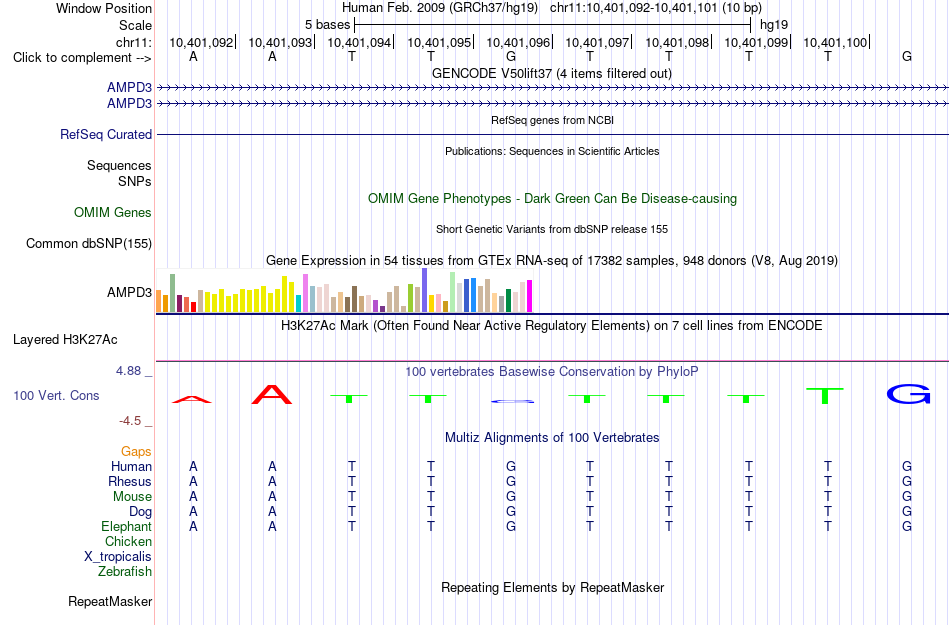Viewport: 950px width, 625px height.
Task: Select the Mouse alignment row label
Action: click(x=132, y=497)
